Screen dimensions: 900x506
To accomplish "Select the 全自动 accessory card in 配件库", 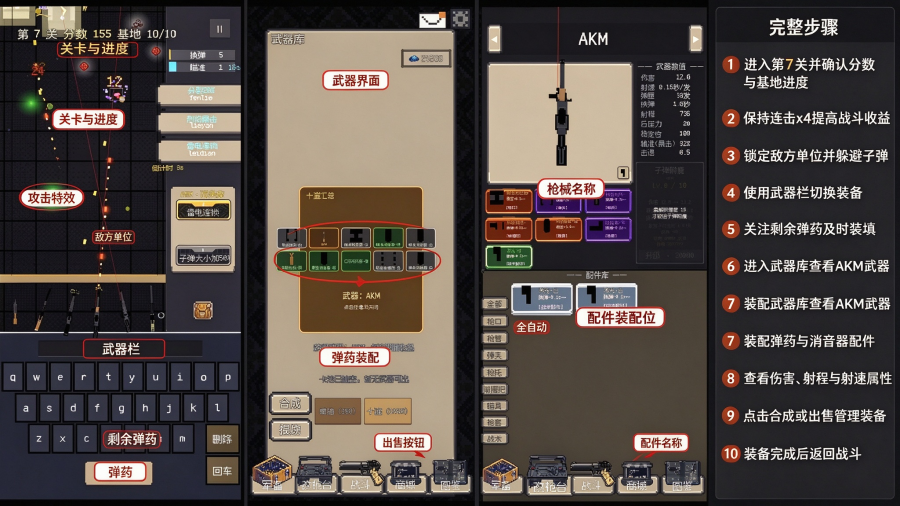I will (x=541, y=298).
